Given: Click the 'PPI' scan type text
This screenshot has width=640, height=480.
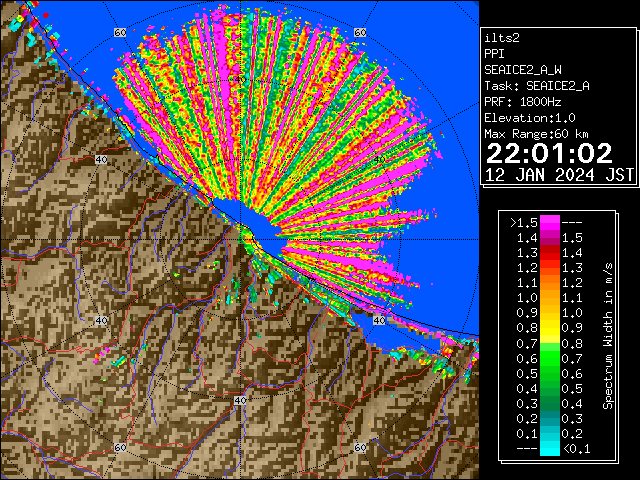Looking at the screenshot, I should 494,54.
